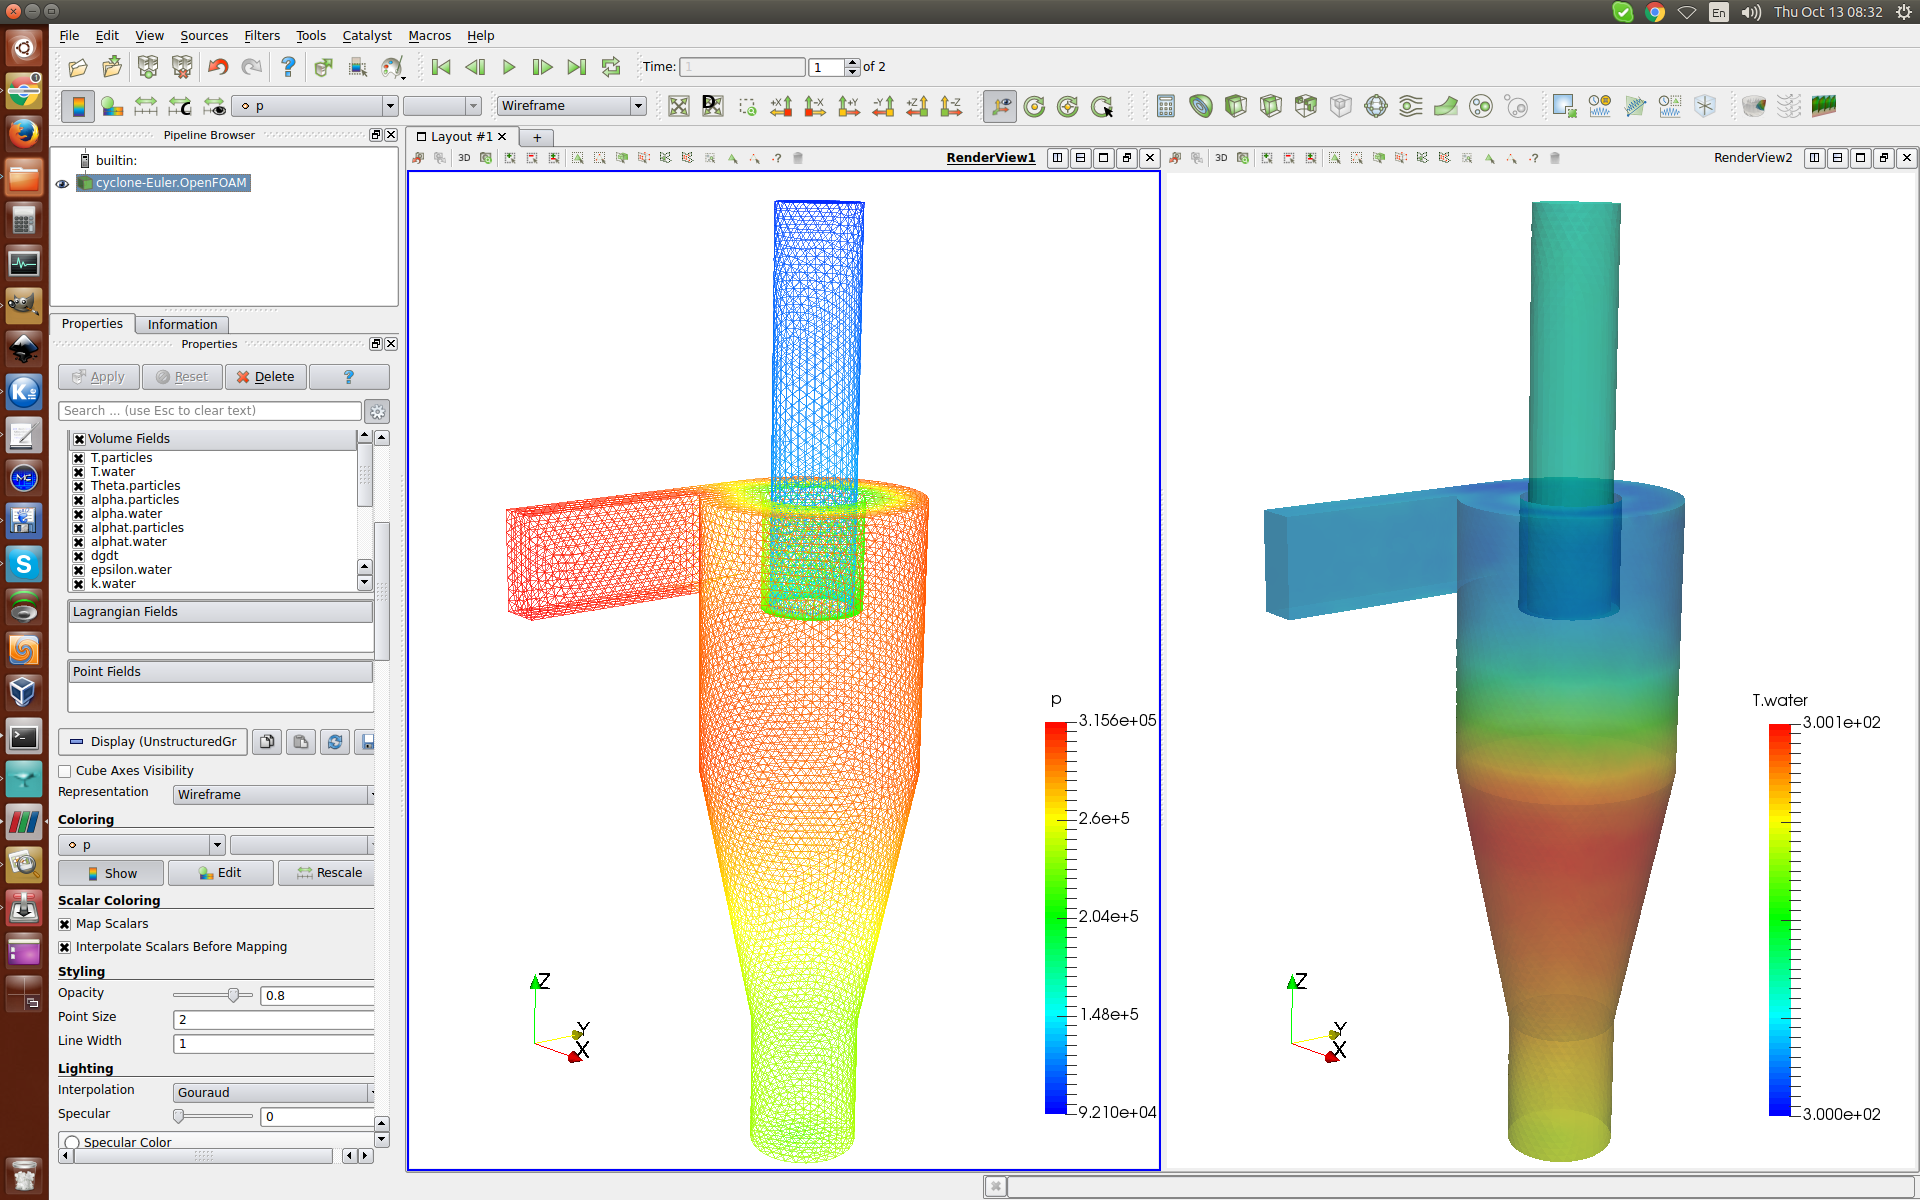This screenshot has width=1920, height=1200.
Task: Click the Play animation button
Action: [509, 67]
